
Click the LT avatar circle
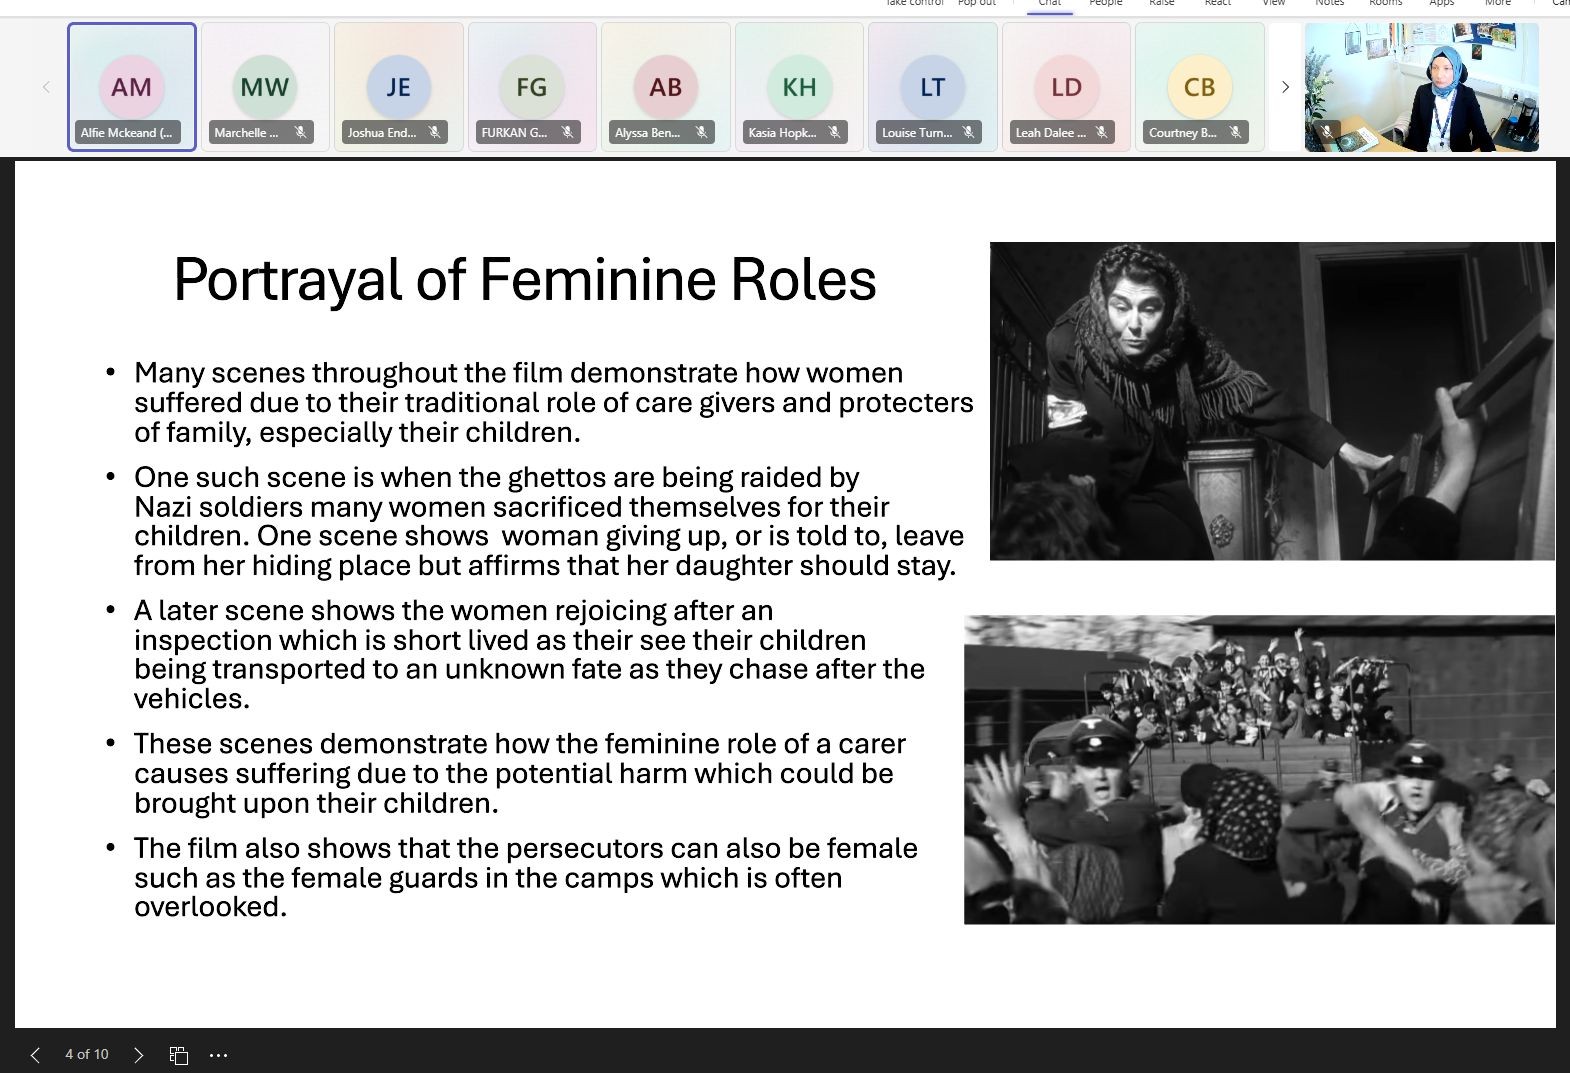point(932,87)
